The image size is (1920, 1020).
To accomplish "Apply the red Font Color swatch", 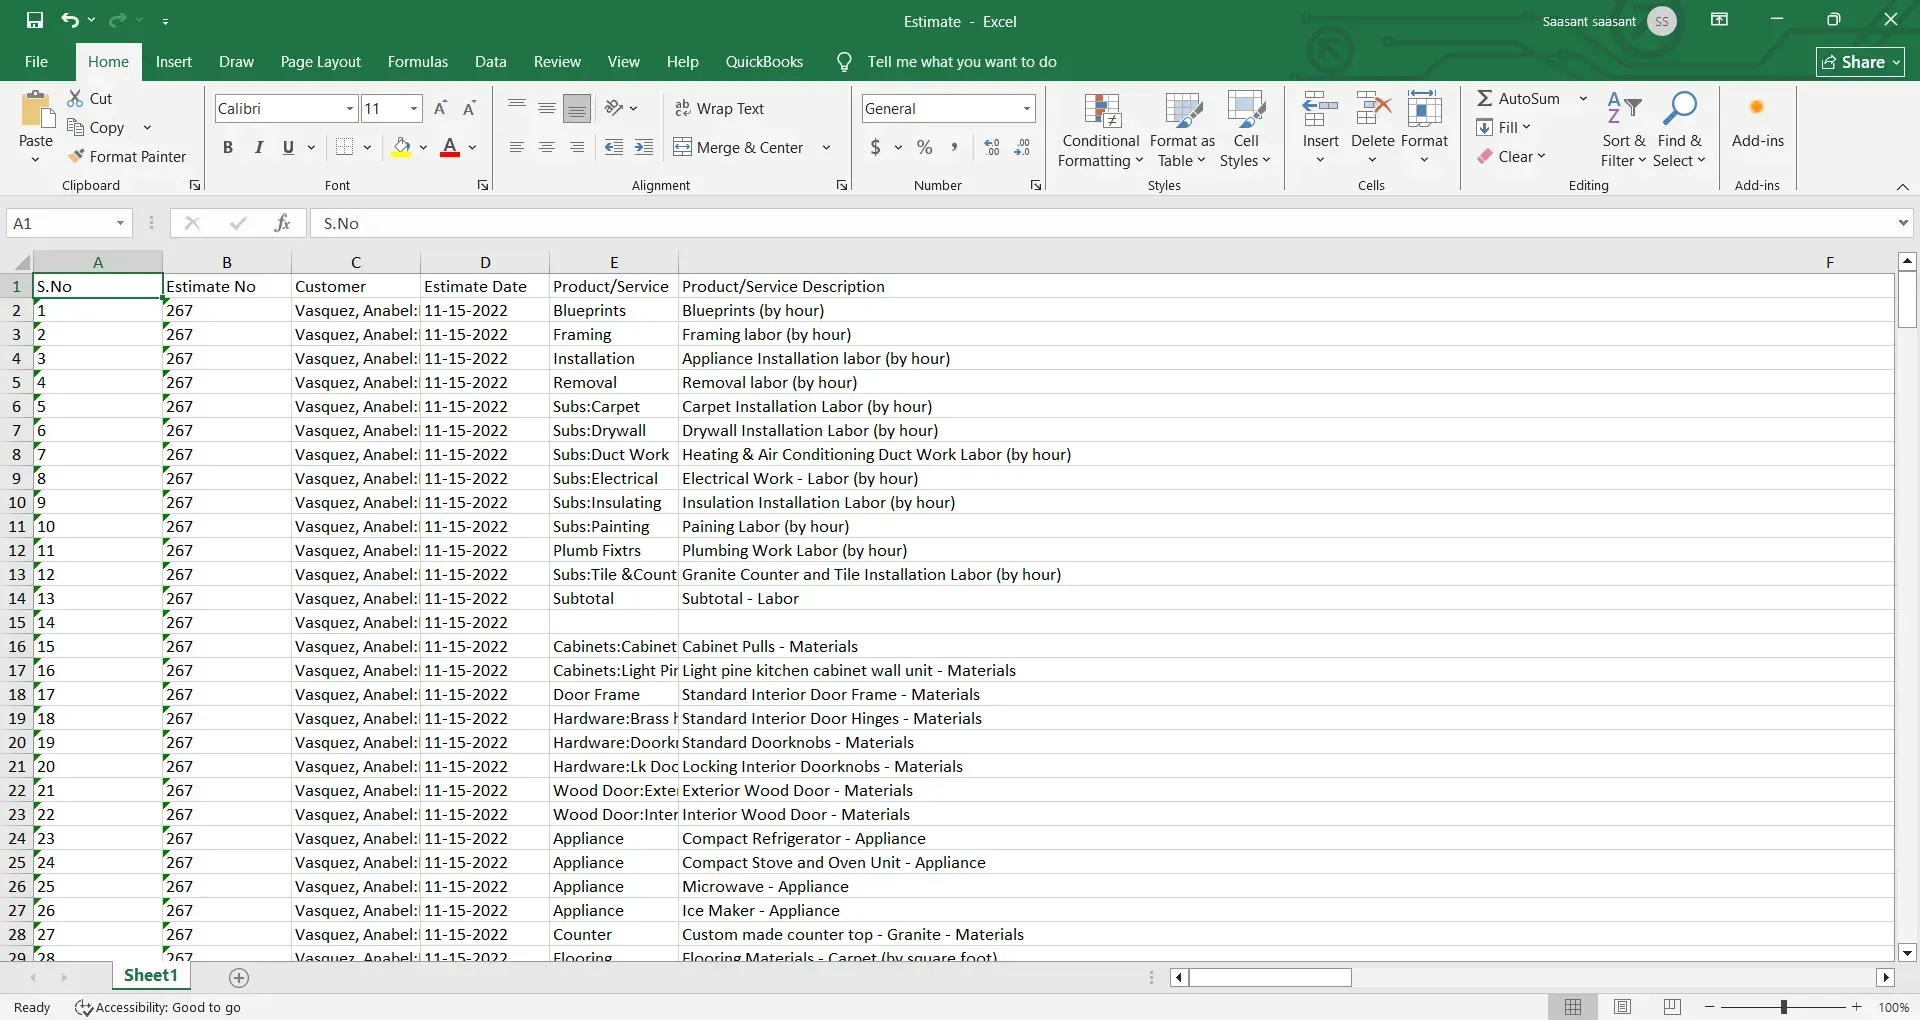I will [x=450, y=147].
